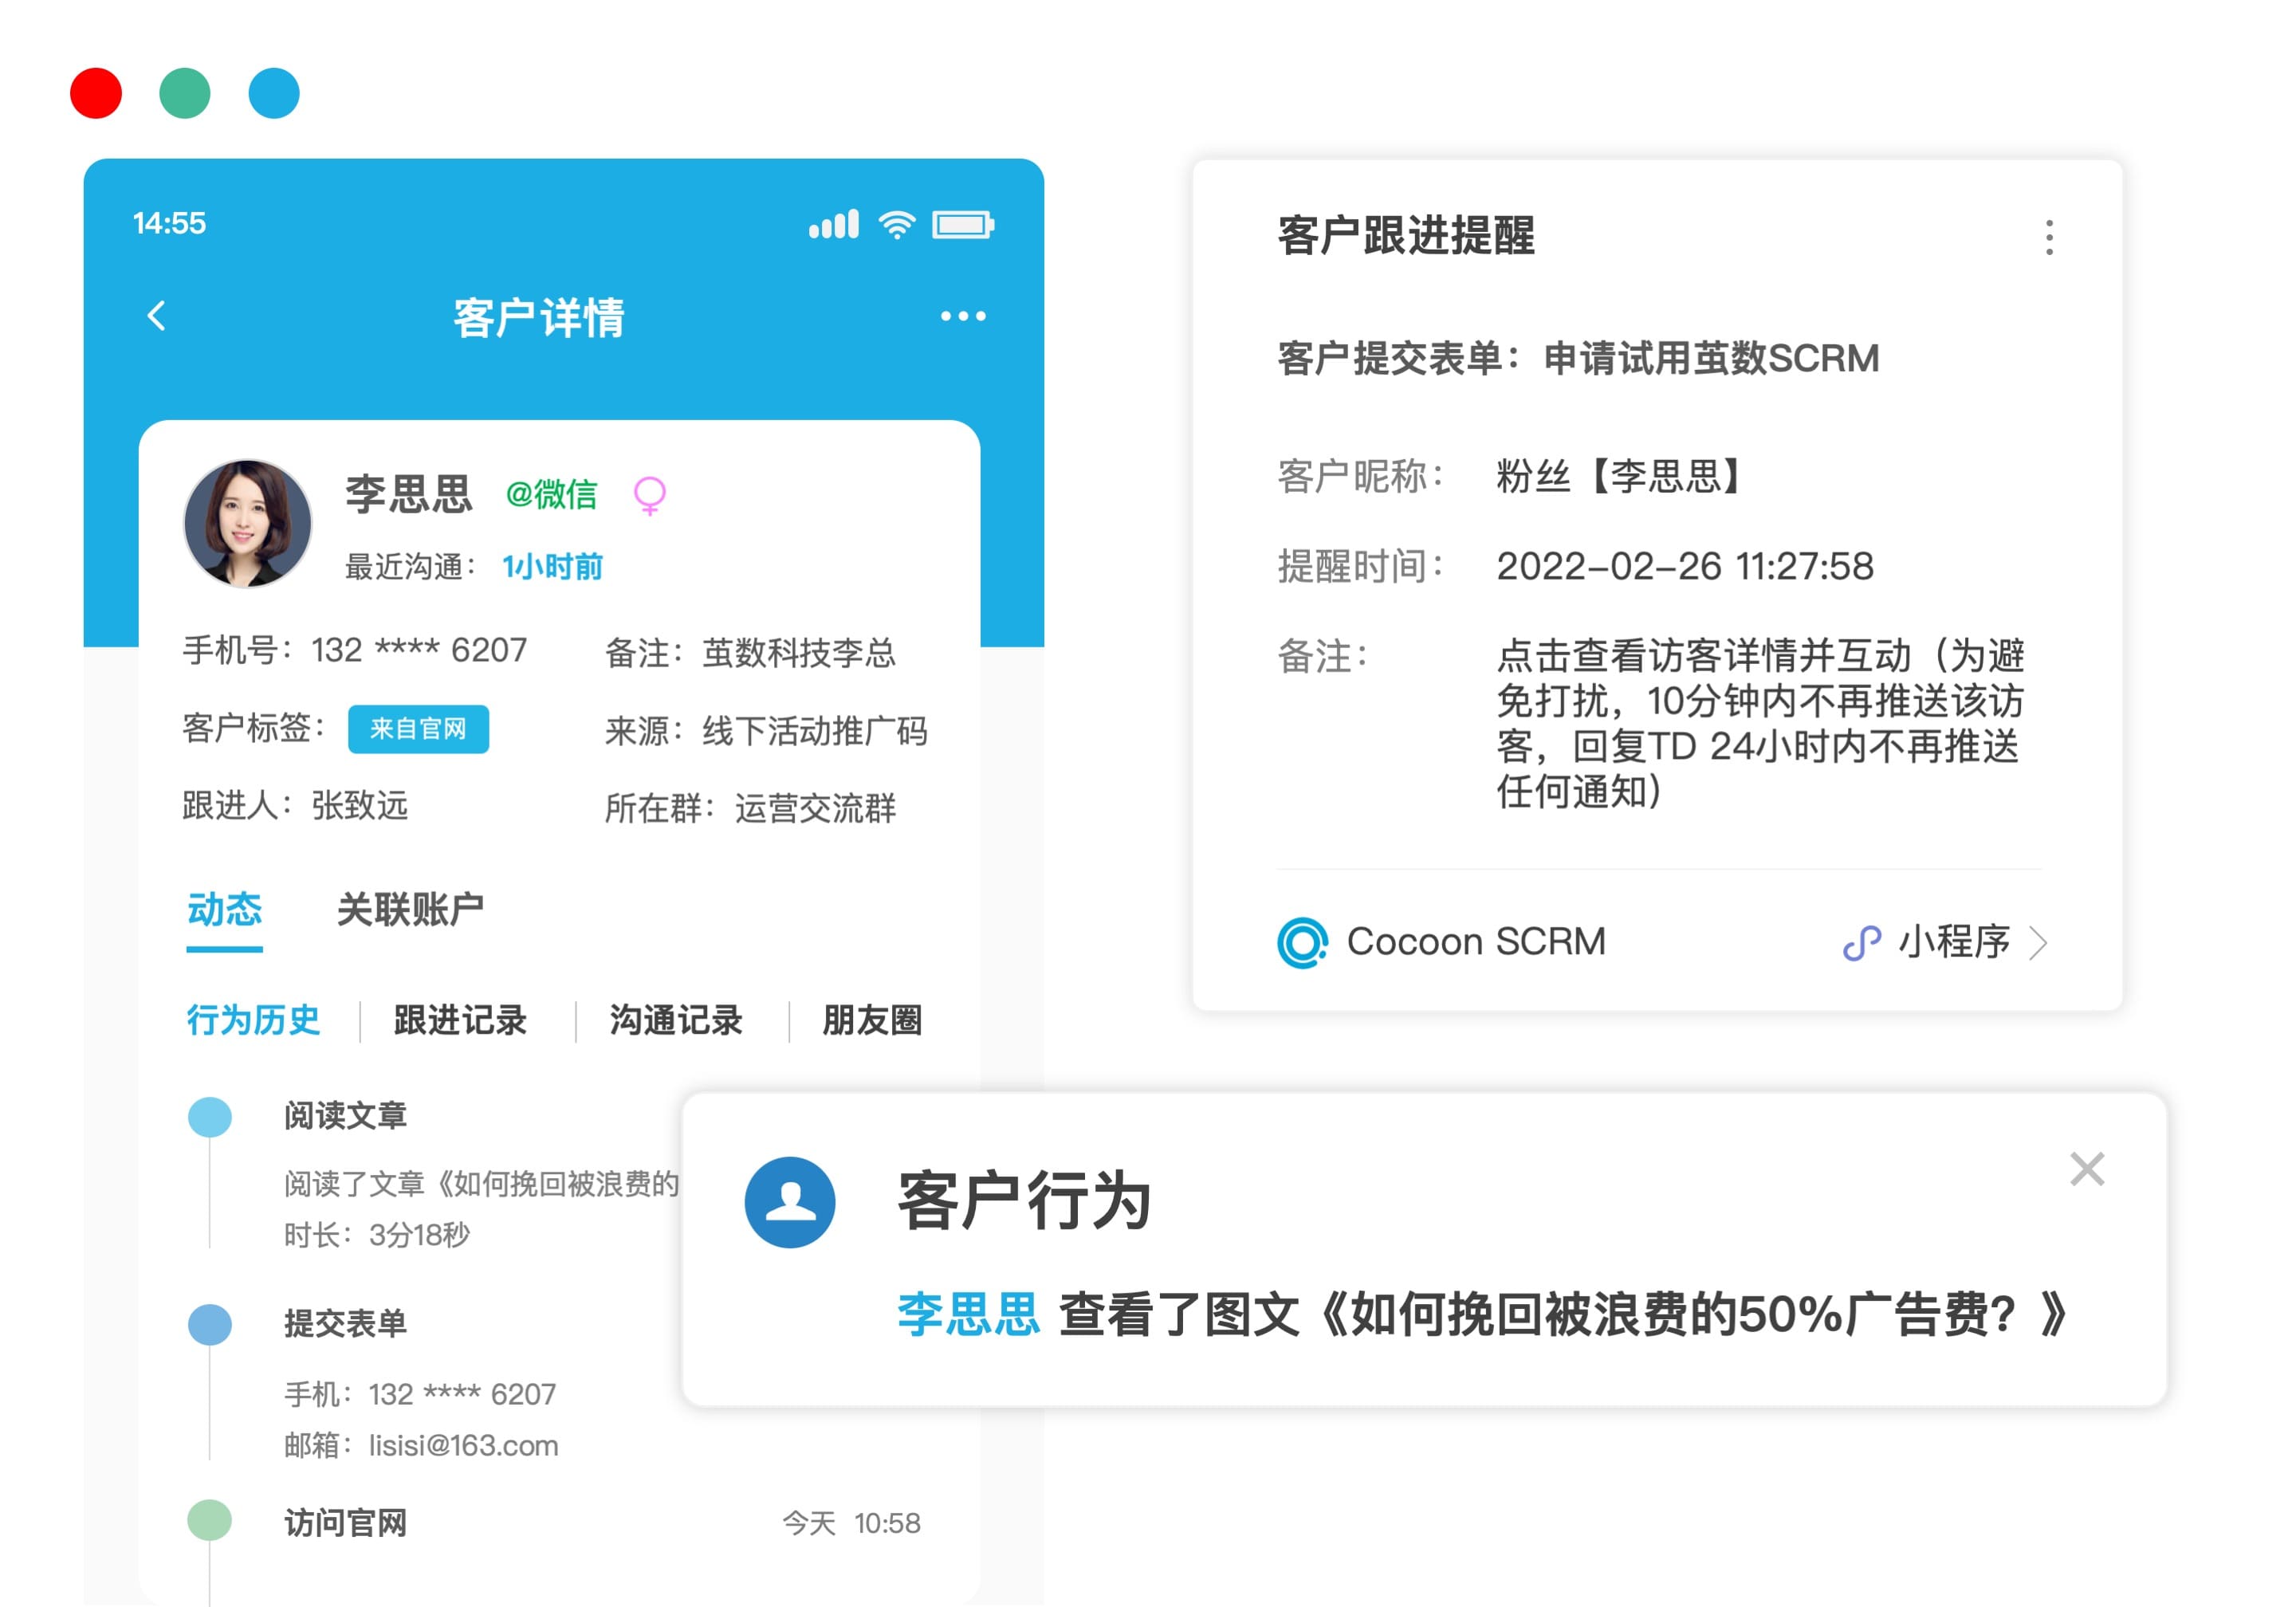The width and height of the screenshot is (2296, 1607).
Task: Click the blue window dot
Action: tap(274, 93)
